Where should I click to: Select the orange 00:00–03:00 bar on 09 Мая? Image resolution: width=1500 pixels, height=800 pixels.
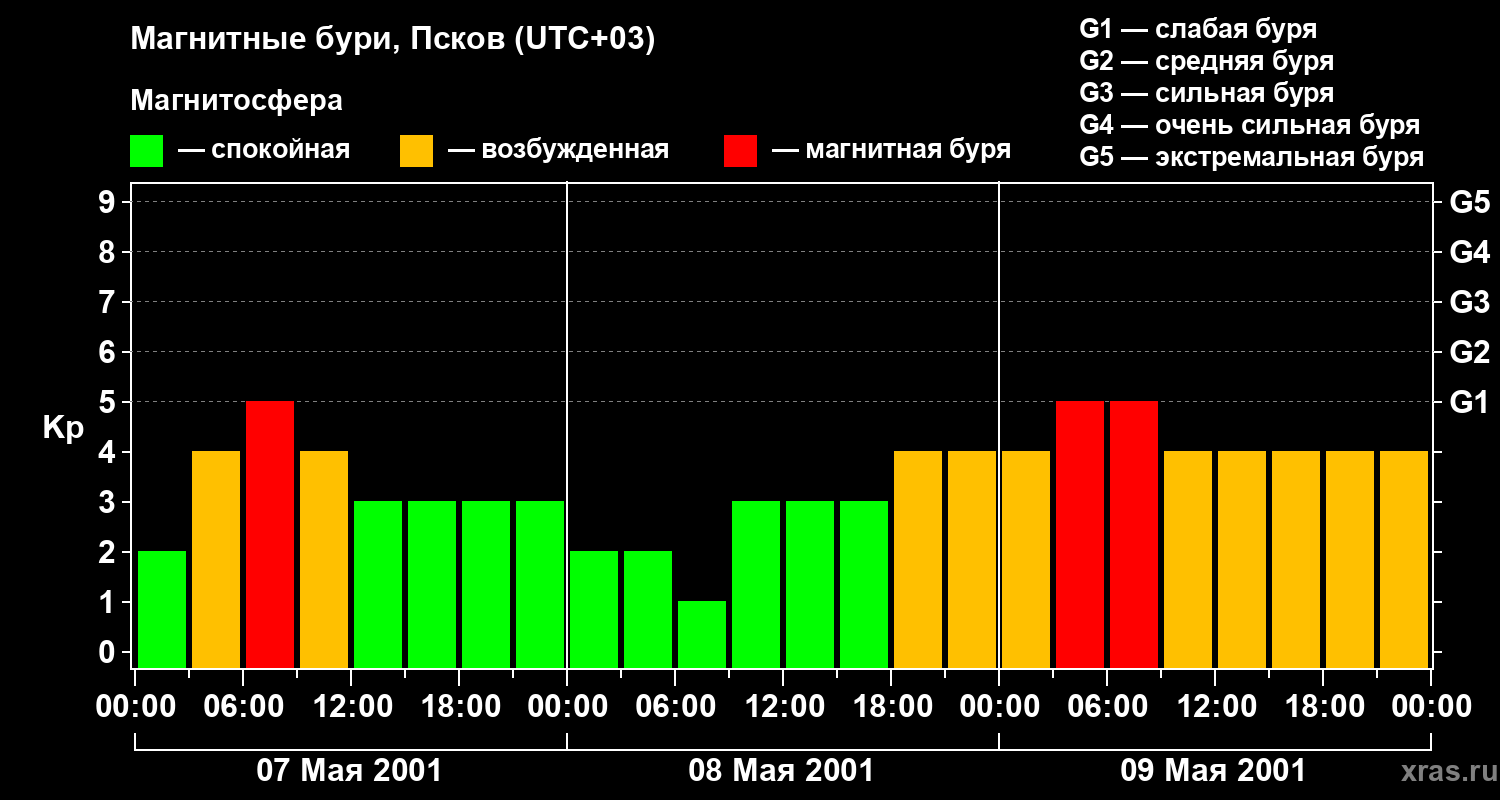tap(1026, 559)
